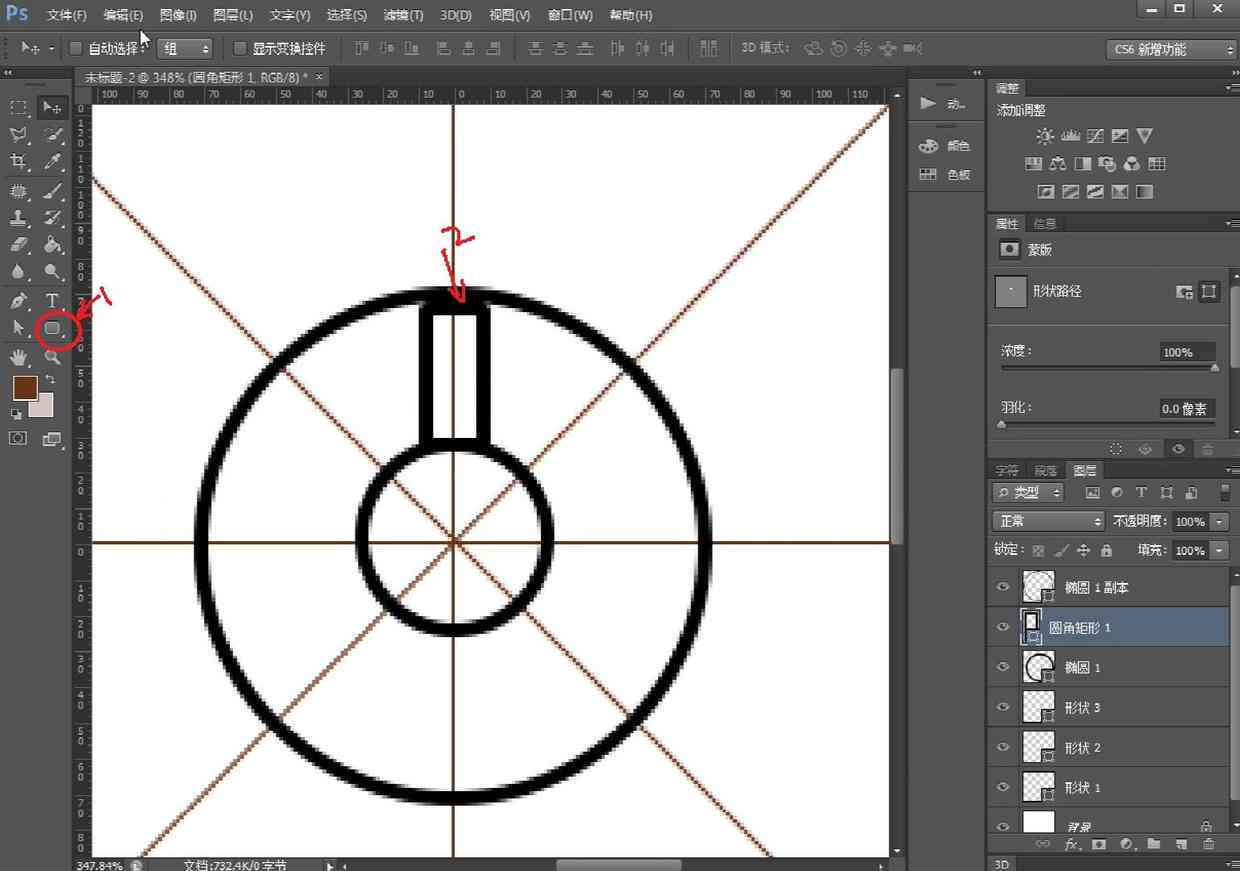Hide the 形状 1 layer

(x=1003, y=787)
